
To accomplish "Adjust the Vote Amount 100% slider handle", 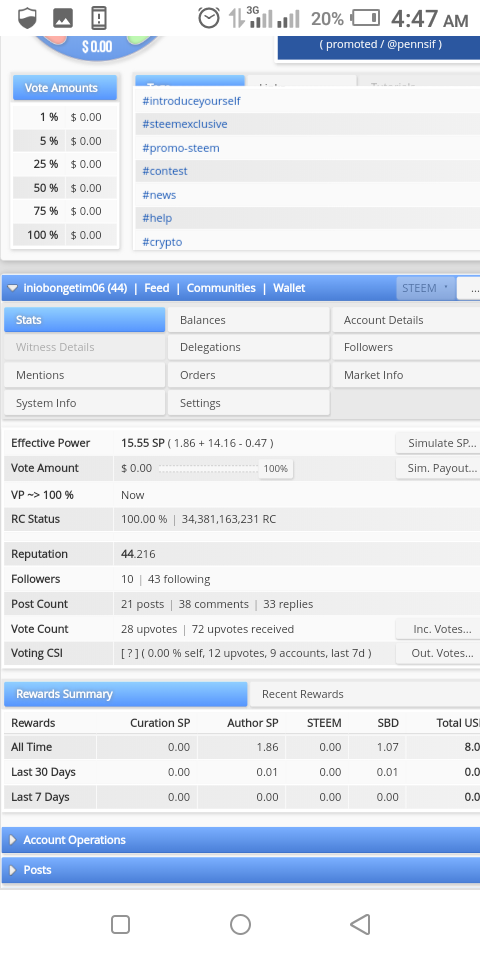I will point(276,468).
